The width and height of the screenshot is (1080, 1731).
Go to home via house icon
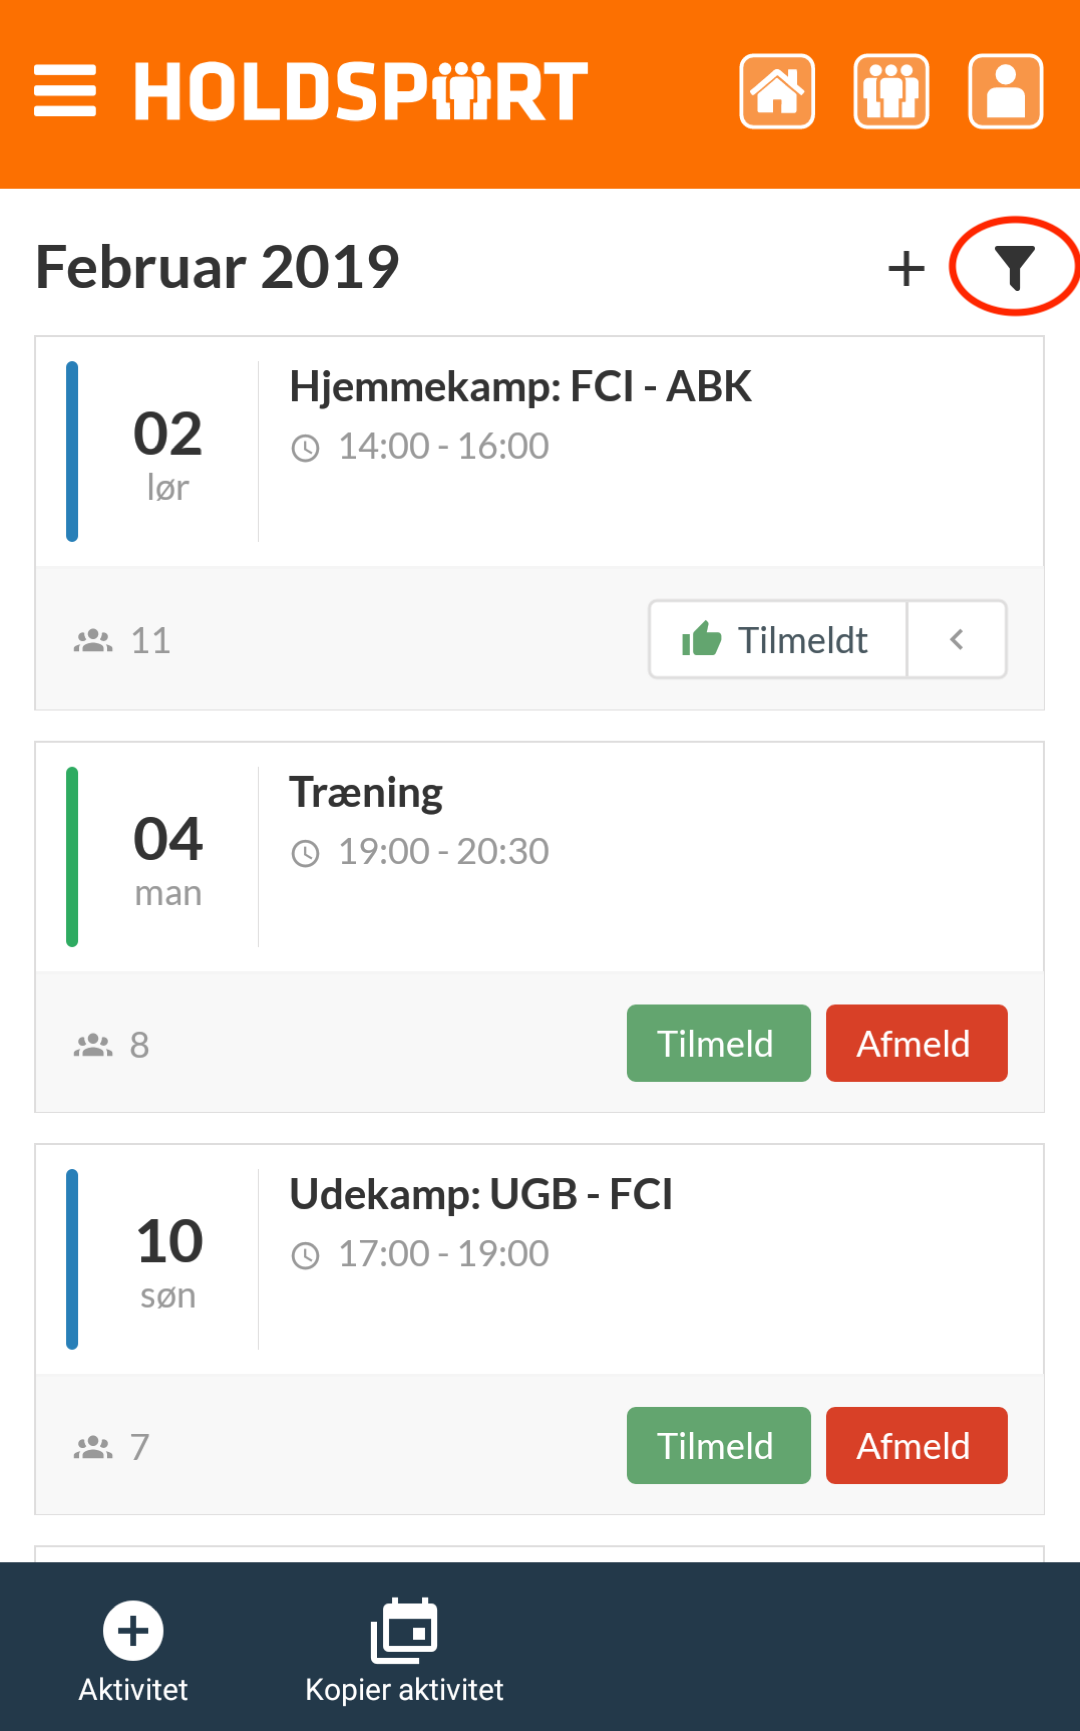[777, 92]
